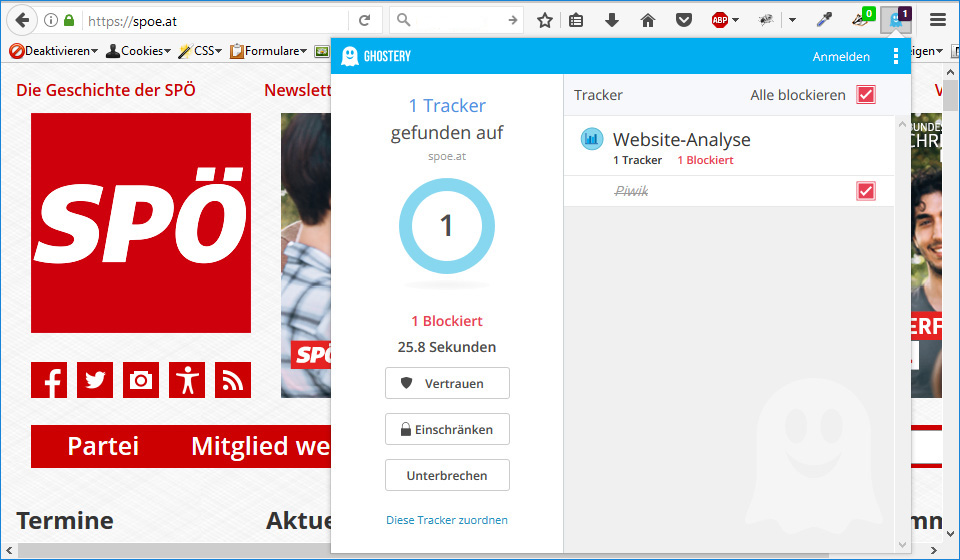Open SPÖ camera photo icon
The image size is (960, 560).
point(141,380)
